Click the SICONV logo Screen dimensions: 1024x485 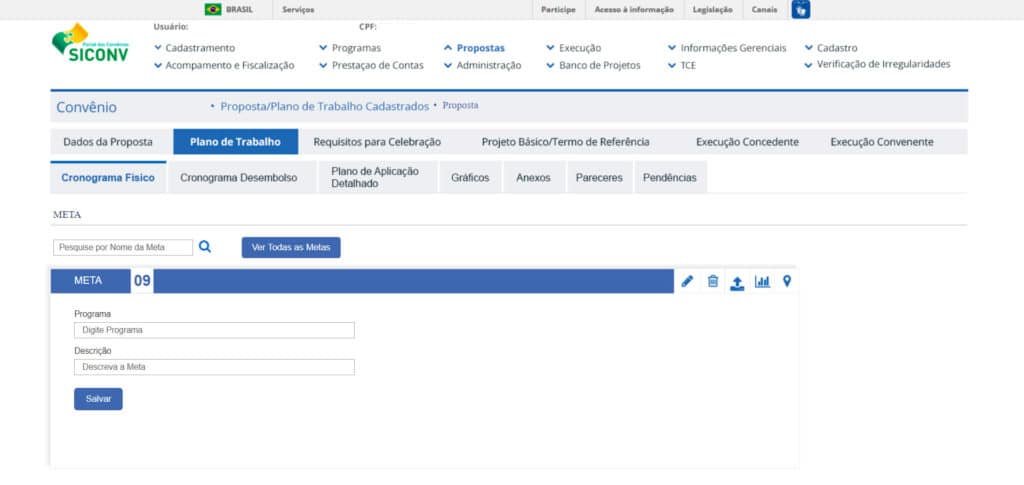(90, 44)
